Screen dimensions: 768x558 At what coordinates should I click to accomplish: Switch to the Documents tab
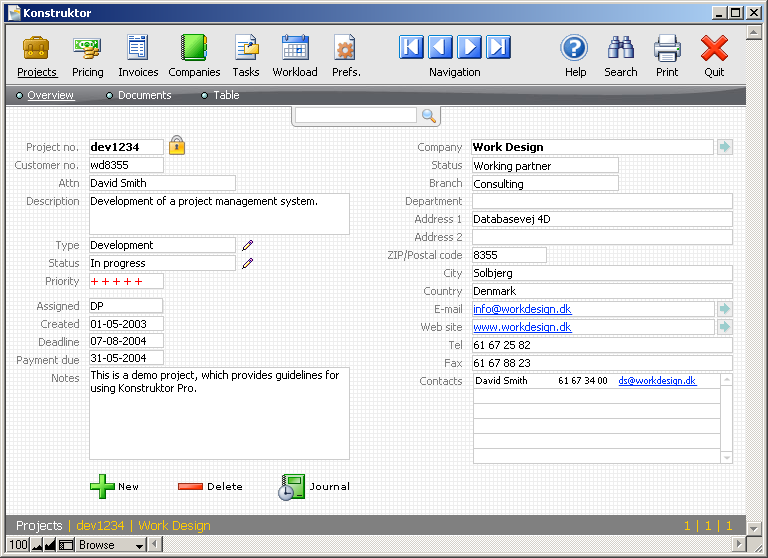point(144,95)
